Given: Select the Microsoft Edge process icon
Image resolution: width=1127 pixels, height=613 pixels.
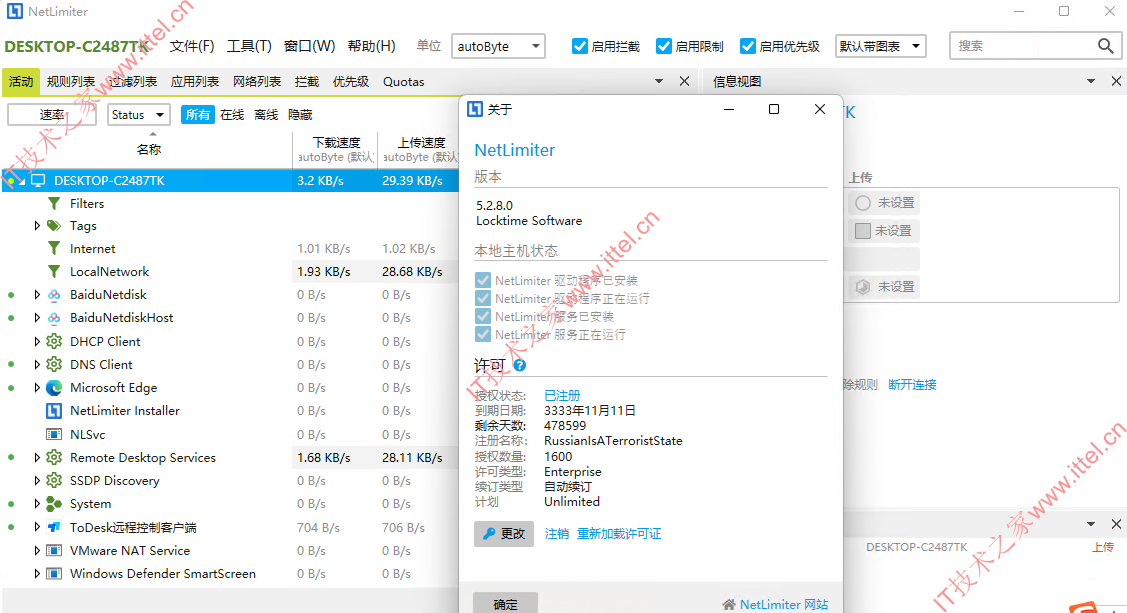Looking at the screenshot, I should tap(52, 387).
